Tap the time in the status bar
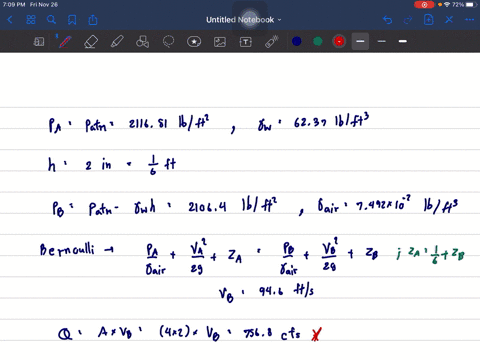This screenshot has height=360, width=480. point(14,5)
